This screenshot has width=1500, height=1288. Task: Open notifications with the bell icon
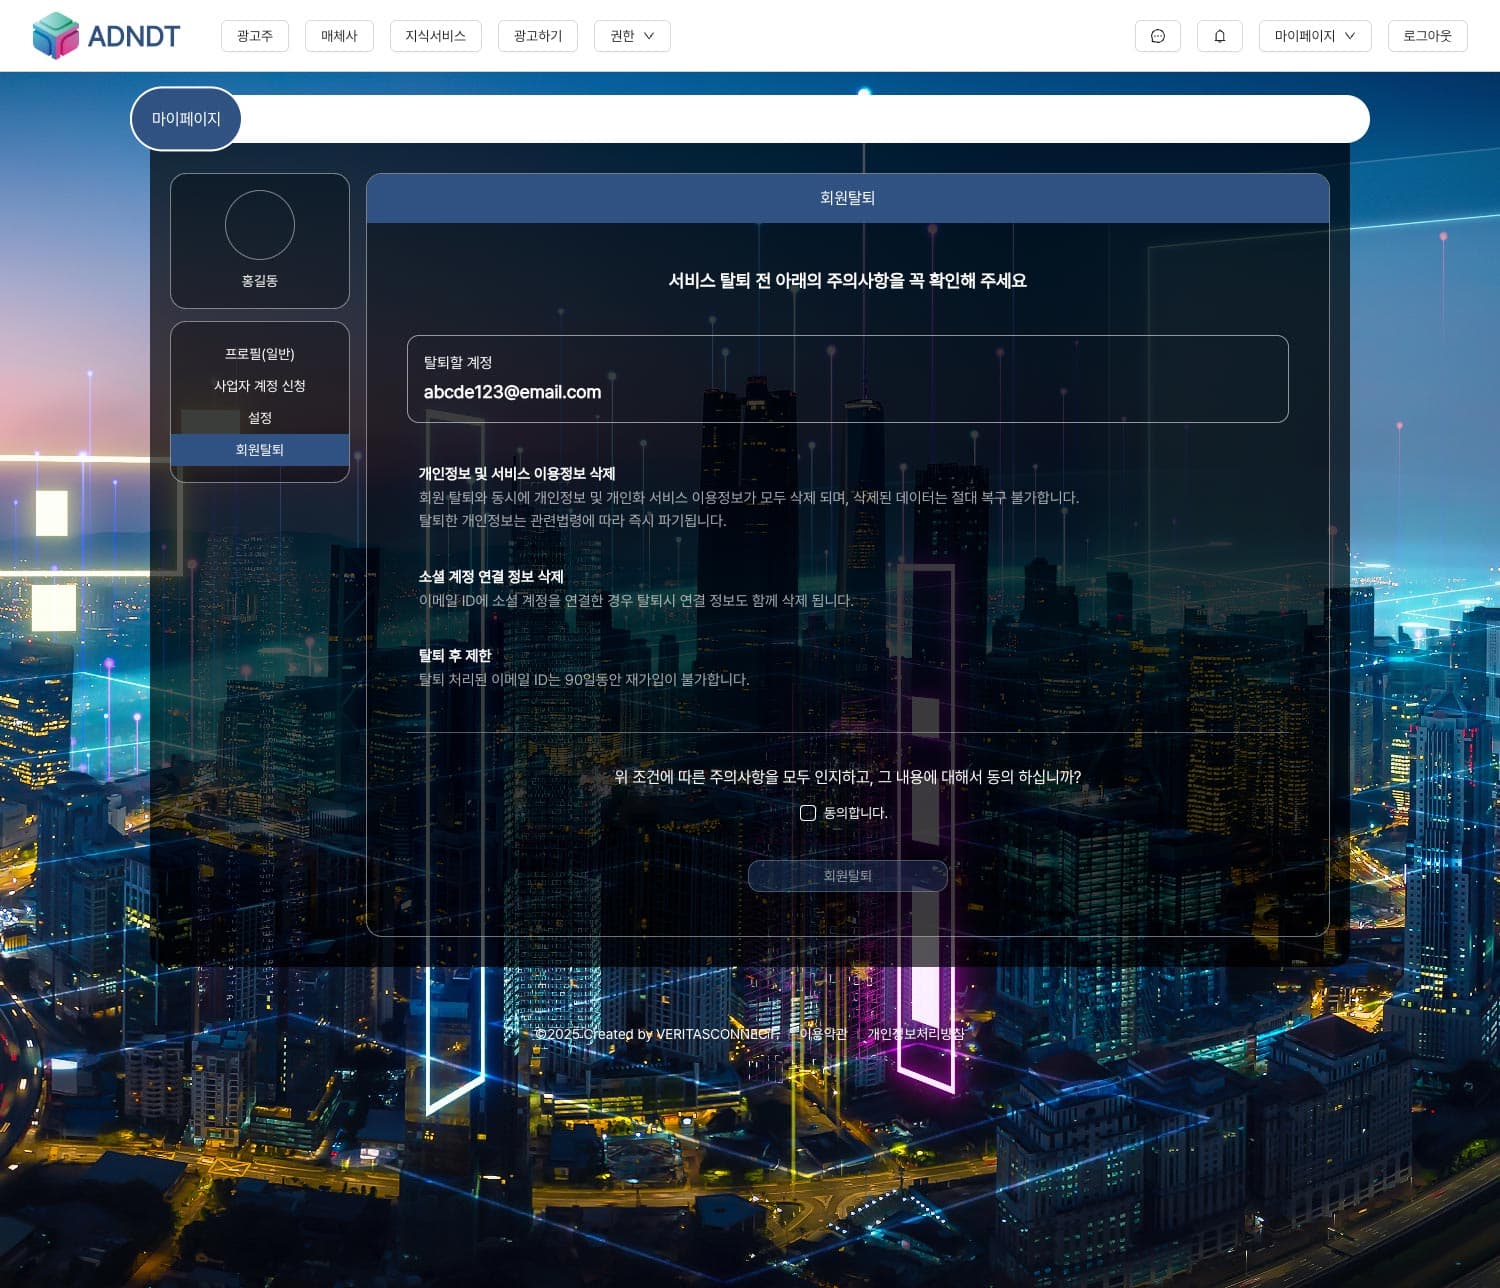pos(1219,36)
